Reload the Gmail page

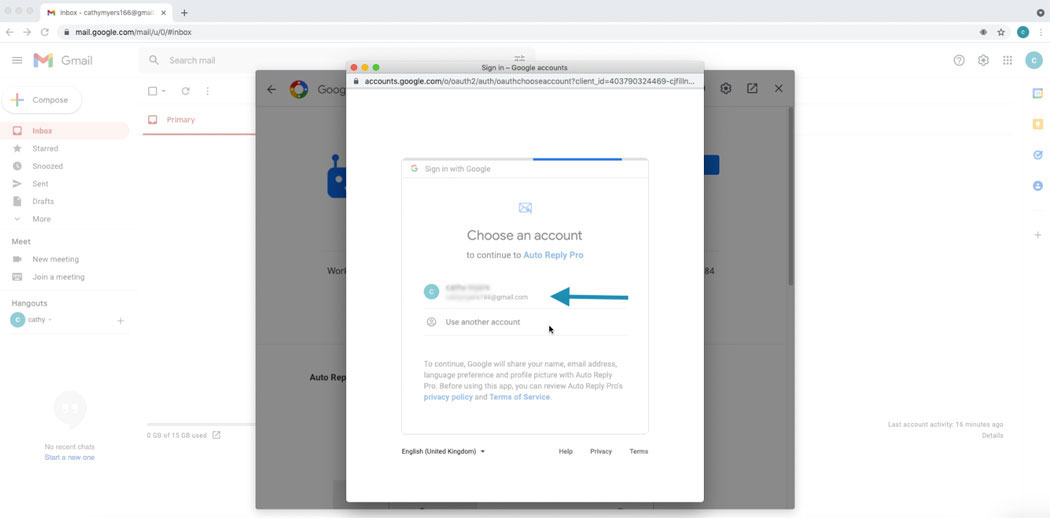point(45,31)
